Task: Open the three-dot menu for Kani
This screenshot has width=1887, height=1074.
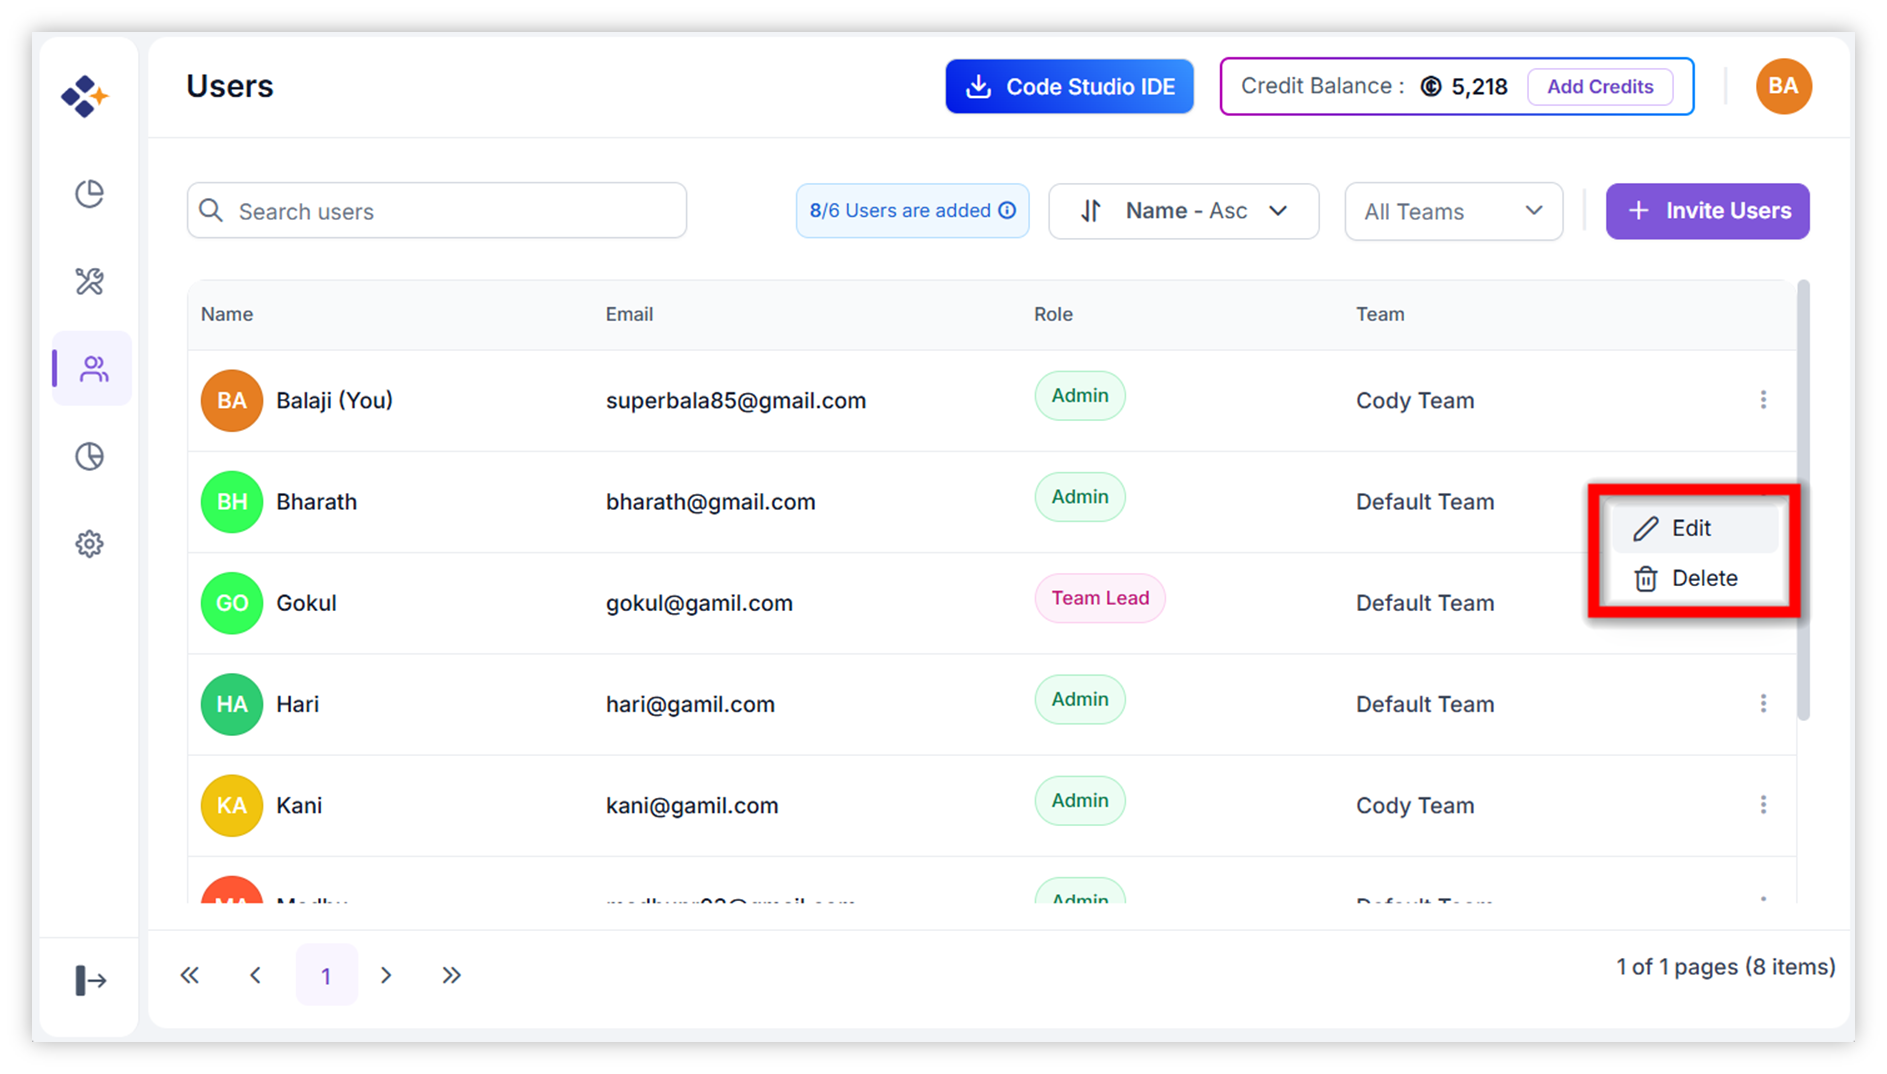Action: click(x=1763, y=805)
